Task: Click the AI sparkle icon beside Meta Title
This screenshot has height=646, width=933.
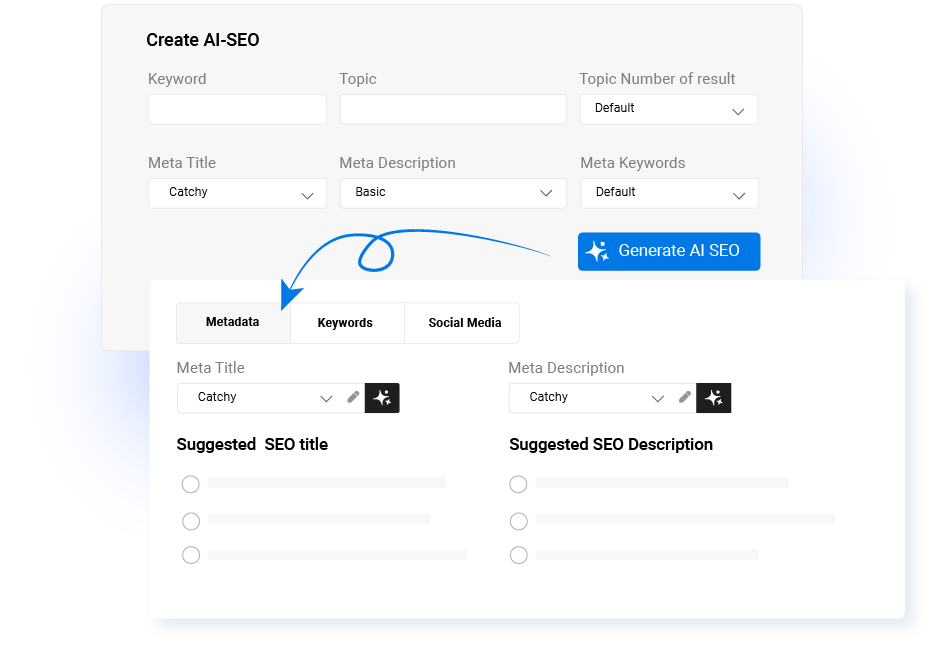Action: 382,398
